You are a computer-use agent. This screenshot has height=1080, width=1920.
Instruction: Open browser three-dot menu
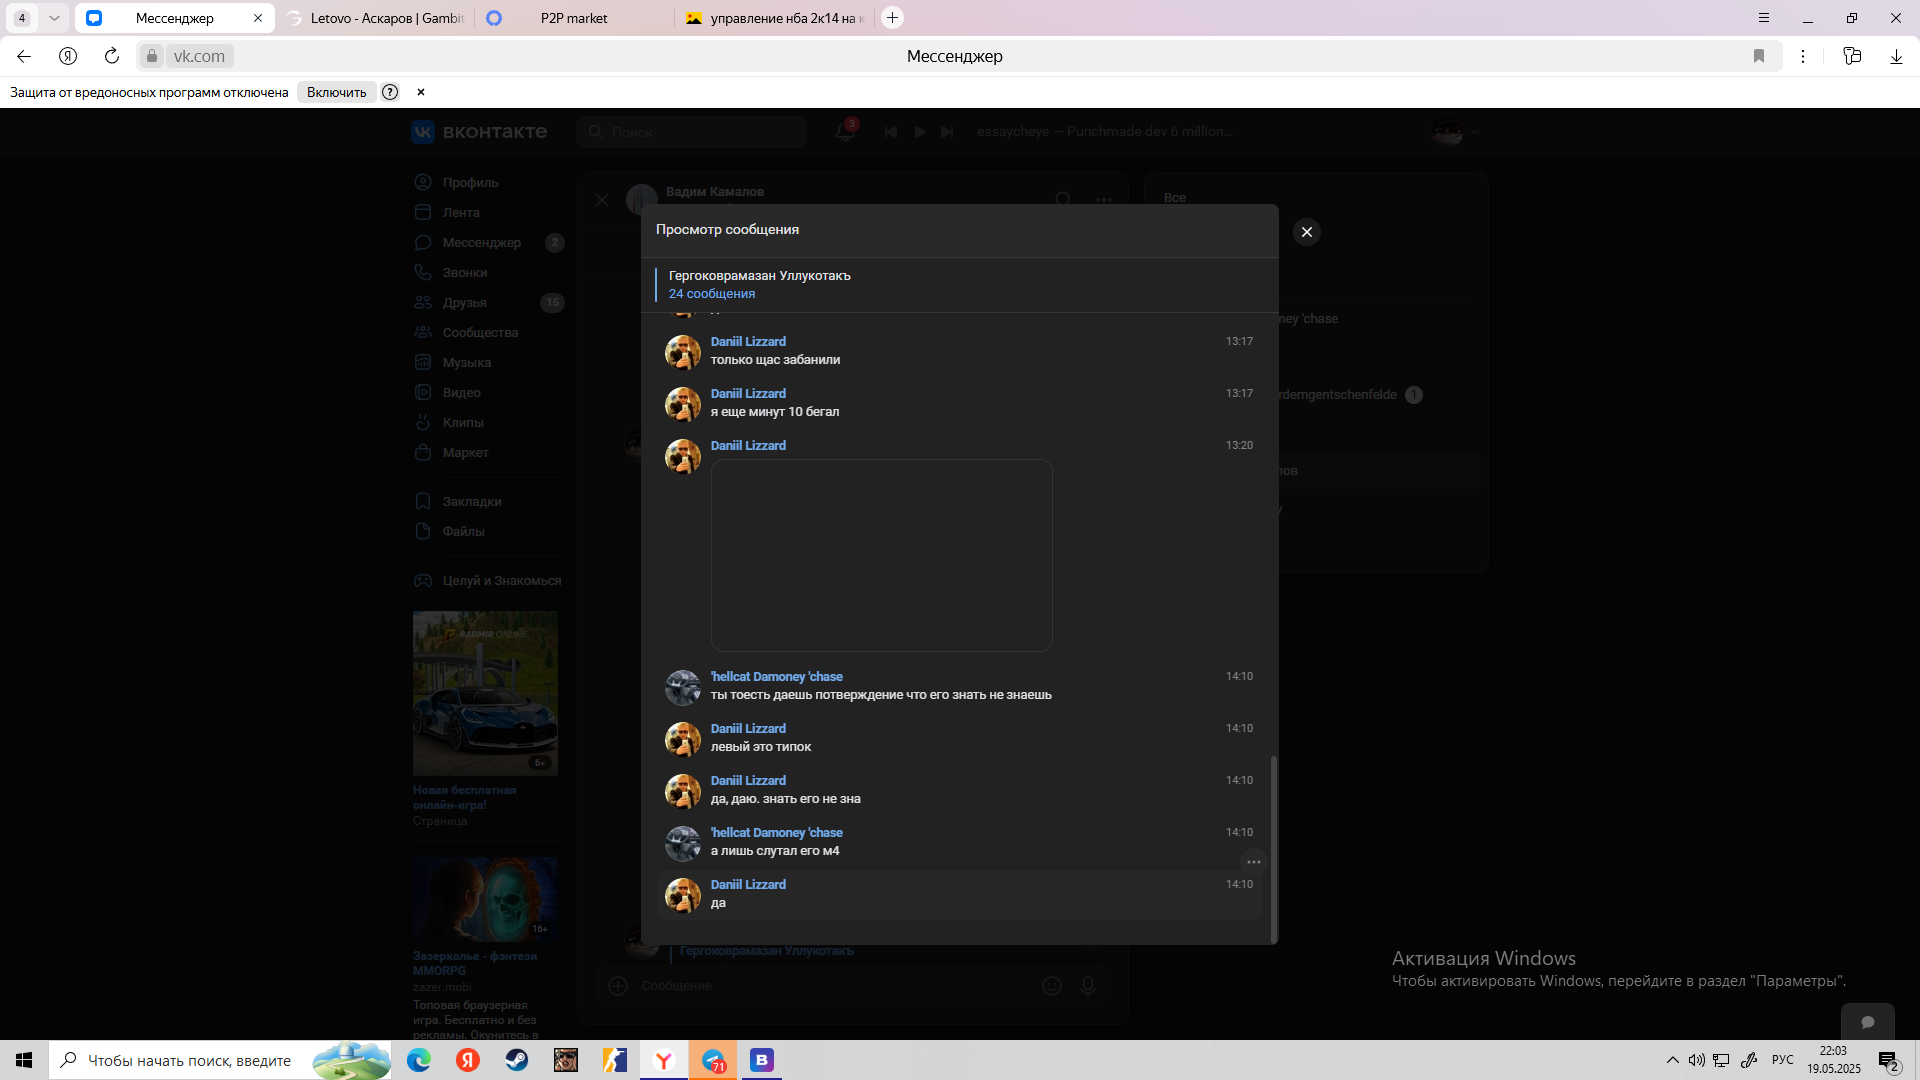coord(1803,56)
